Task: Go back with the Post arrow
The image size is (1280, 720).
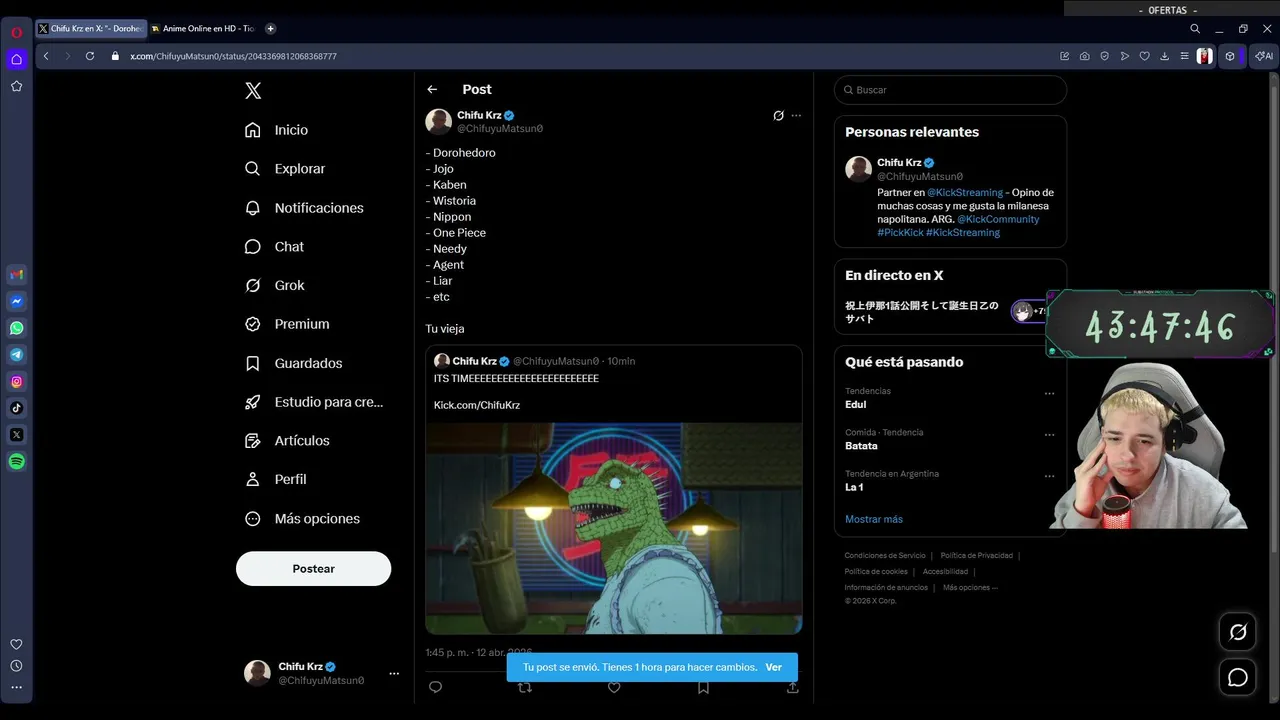Action: 432,89
